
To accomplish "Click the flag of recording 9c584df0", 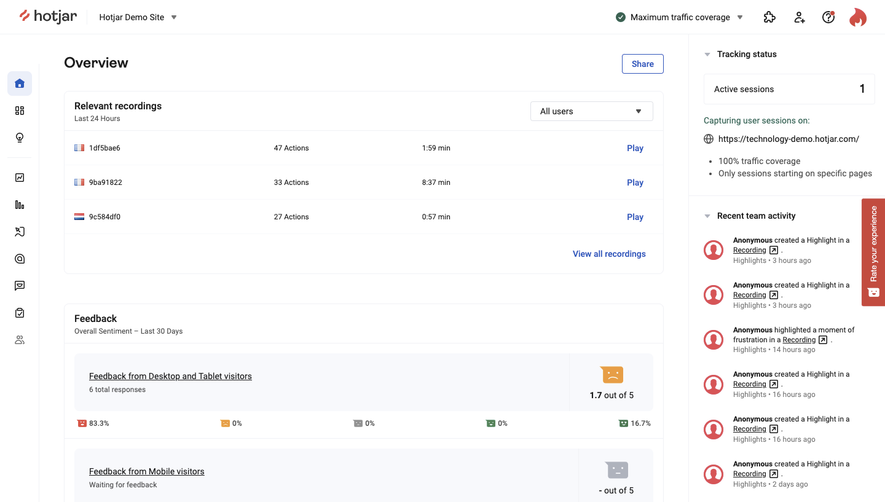I will click(79, 216).
